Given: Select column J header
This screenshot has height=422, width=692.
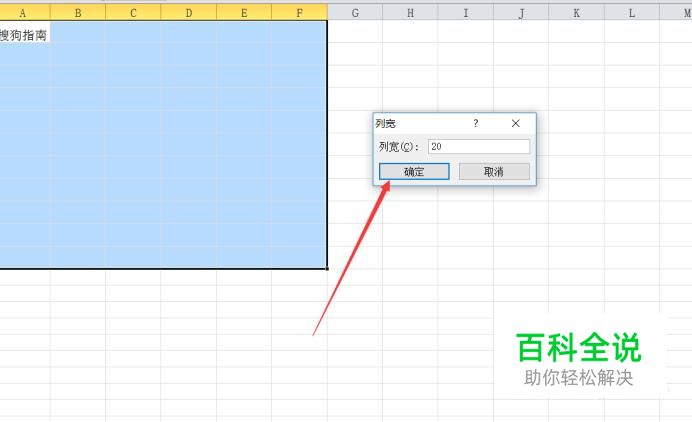Looking at the screenshot, I should (x=521, y=13).
